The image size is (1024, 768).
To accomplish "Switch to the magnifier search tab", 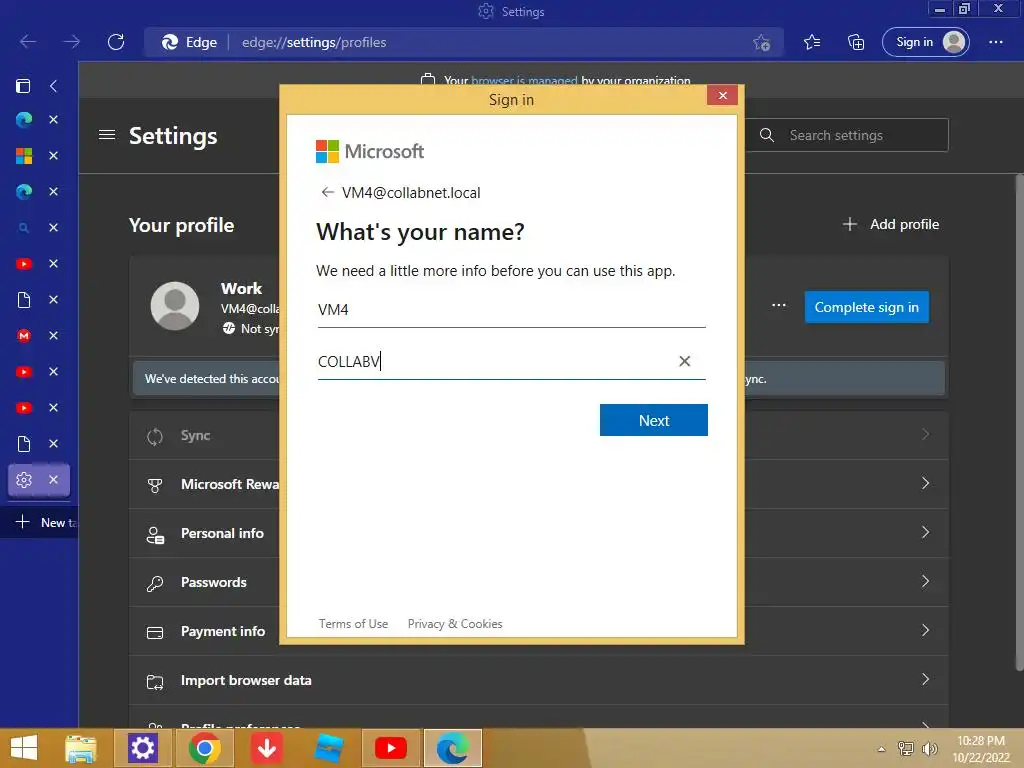I will [24, 227].
